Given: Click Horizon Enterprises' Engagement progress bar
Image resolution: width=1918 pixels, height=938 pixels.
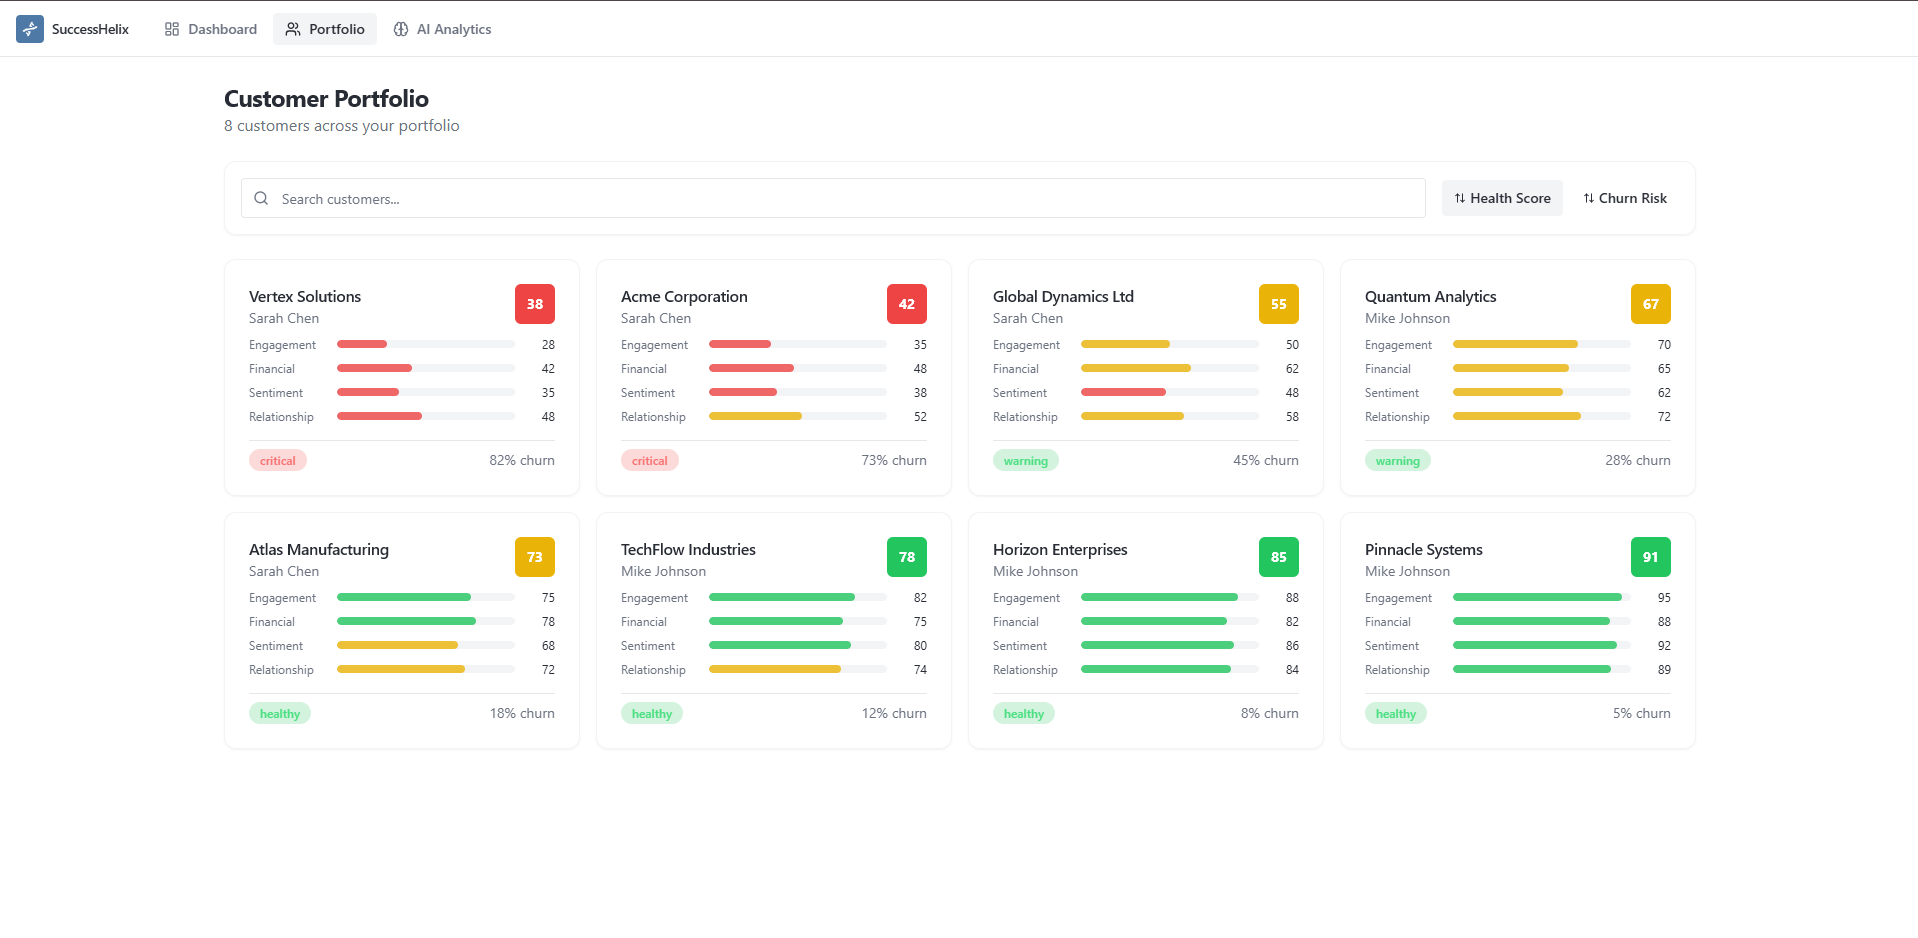Looking at the screenshot, I should (1170, 597).
